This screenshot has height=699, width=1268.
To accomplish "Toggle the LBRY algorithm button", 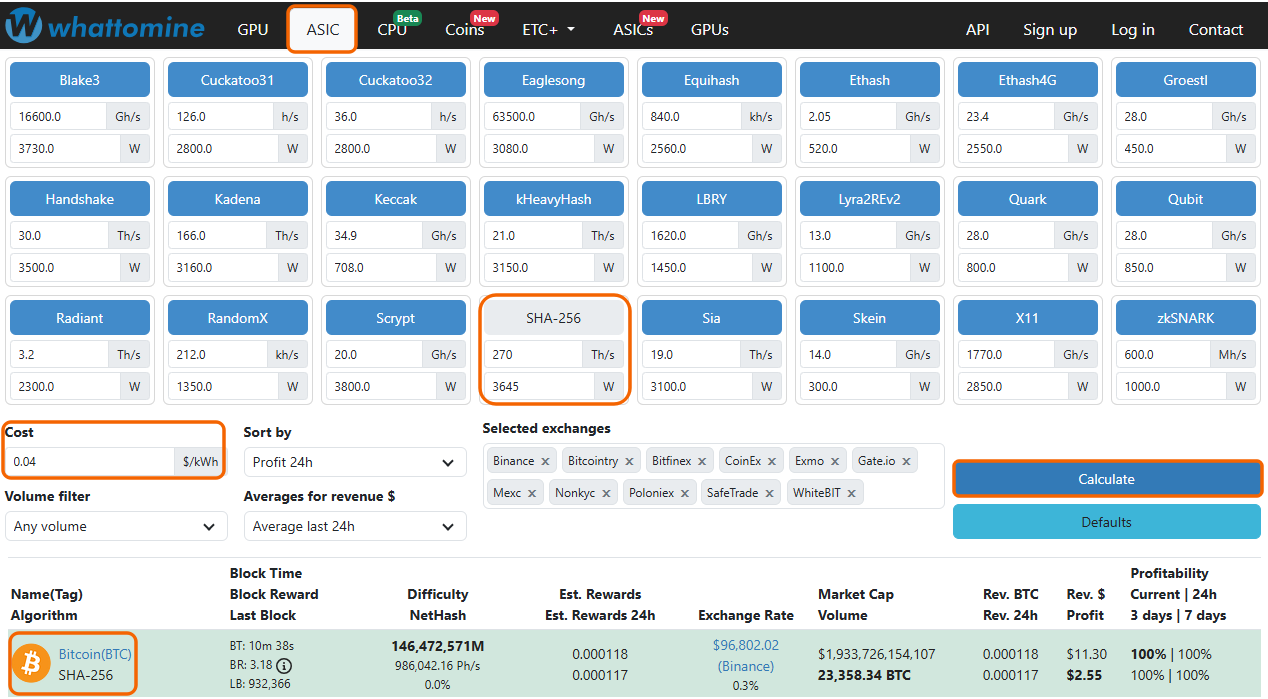I will (x=711, y=199).
